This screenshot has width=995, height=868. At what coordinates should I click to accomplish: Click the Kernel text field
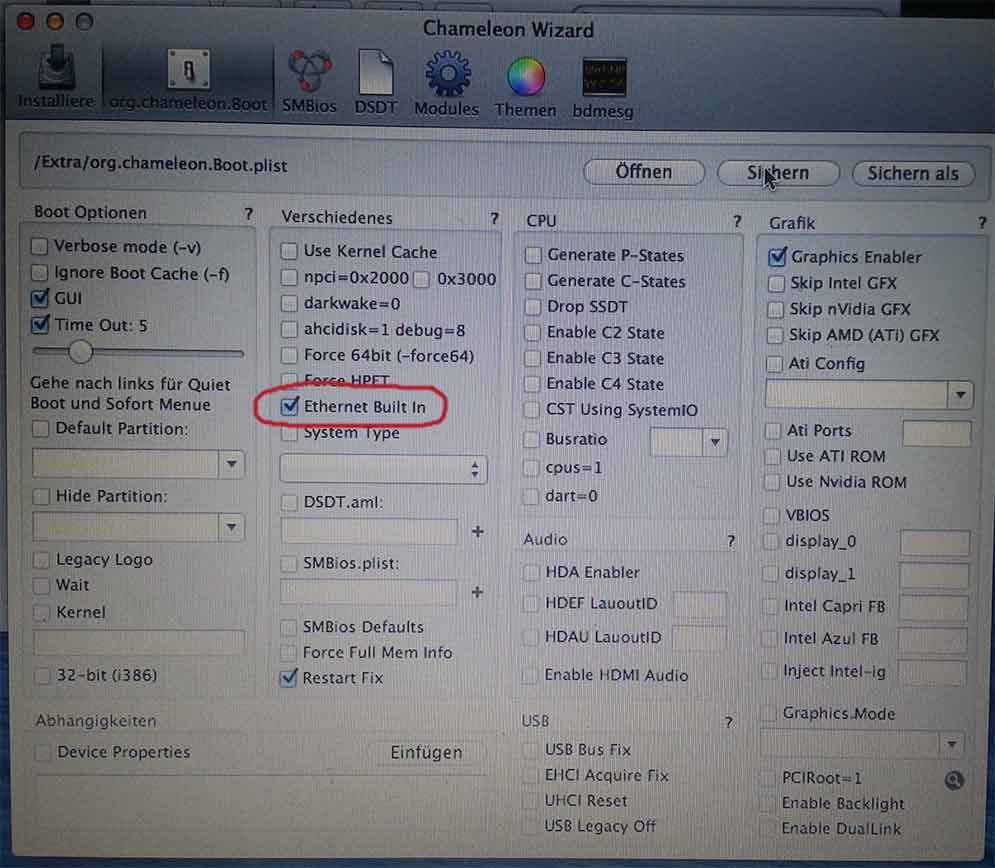pyautogui.click(x=138, y=642)
